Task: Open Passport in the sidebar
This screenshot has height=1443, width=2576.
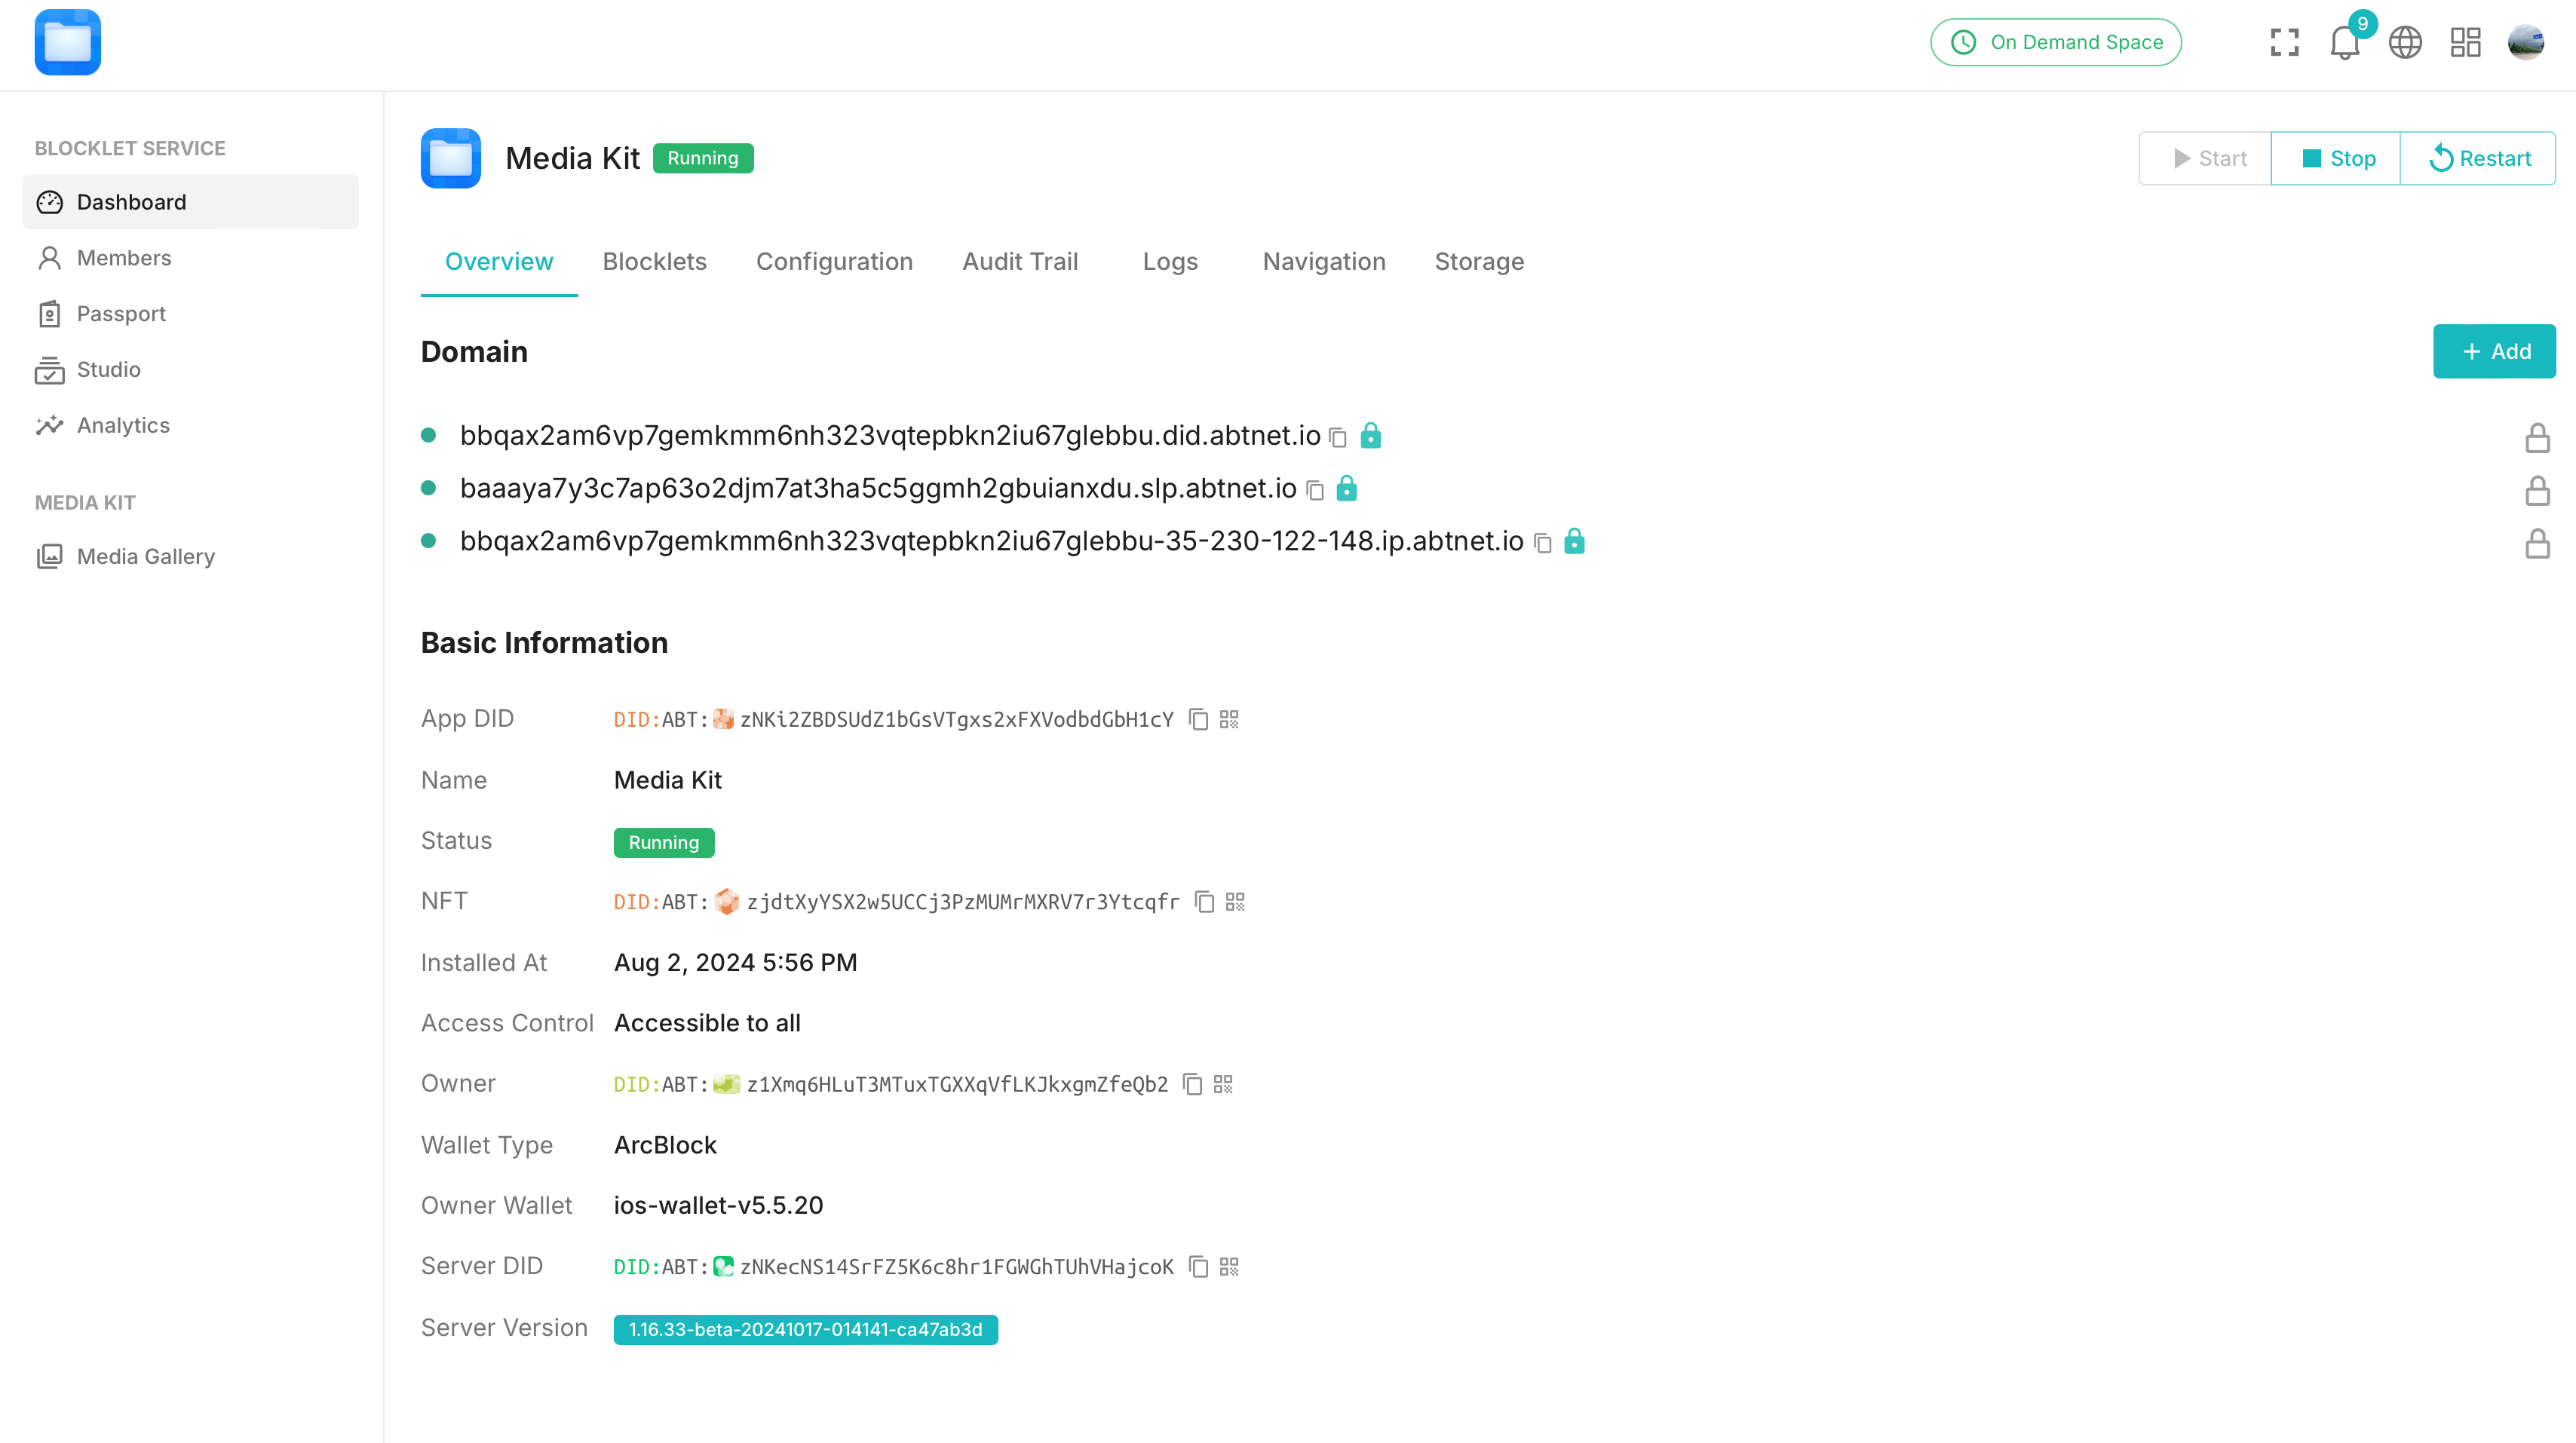Action: [x=190, y=314]
